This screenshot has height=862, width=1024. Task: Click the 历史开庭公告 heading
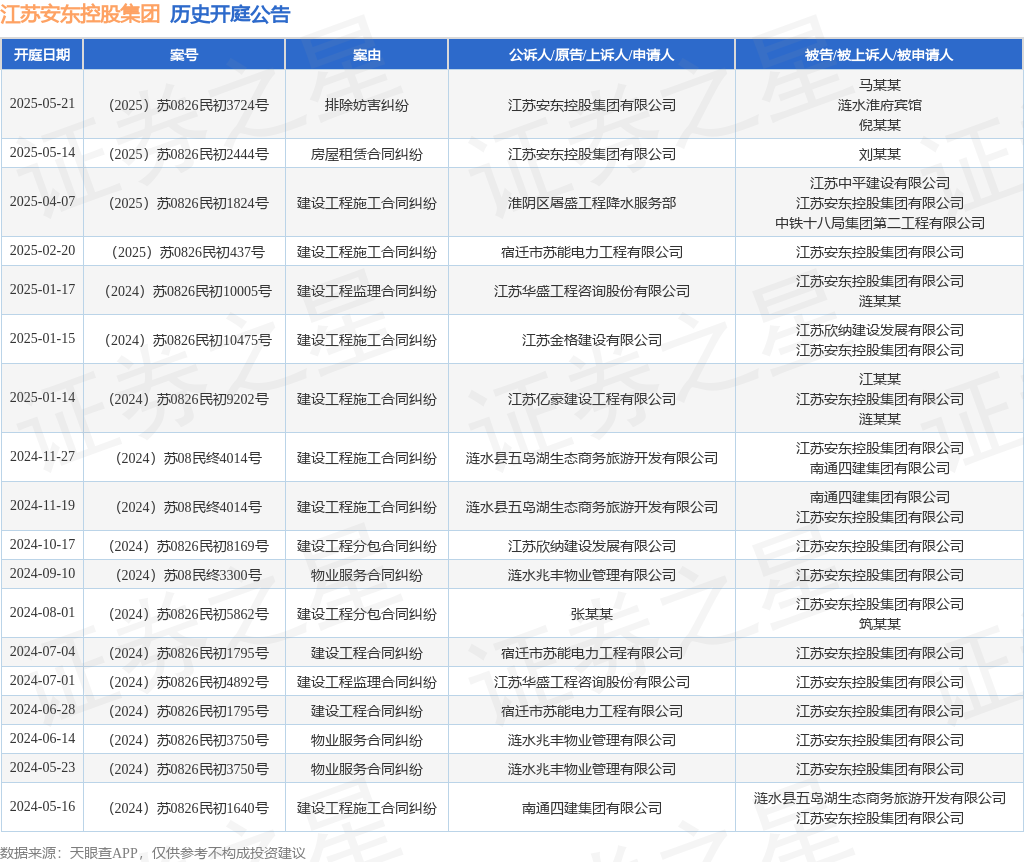click(231, 14)
